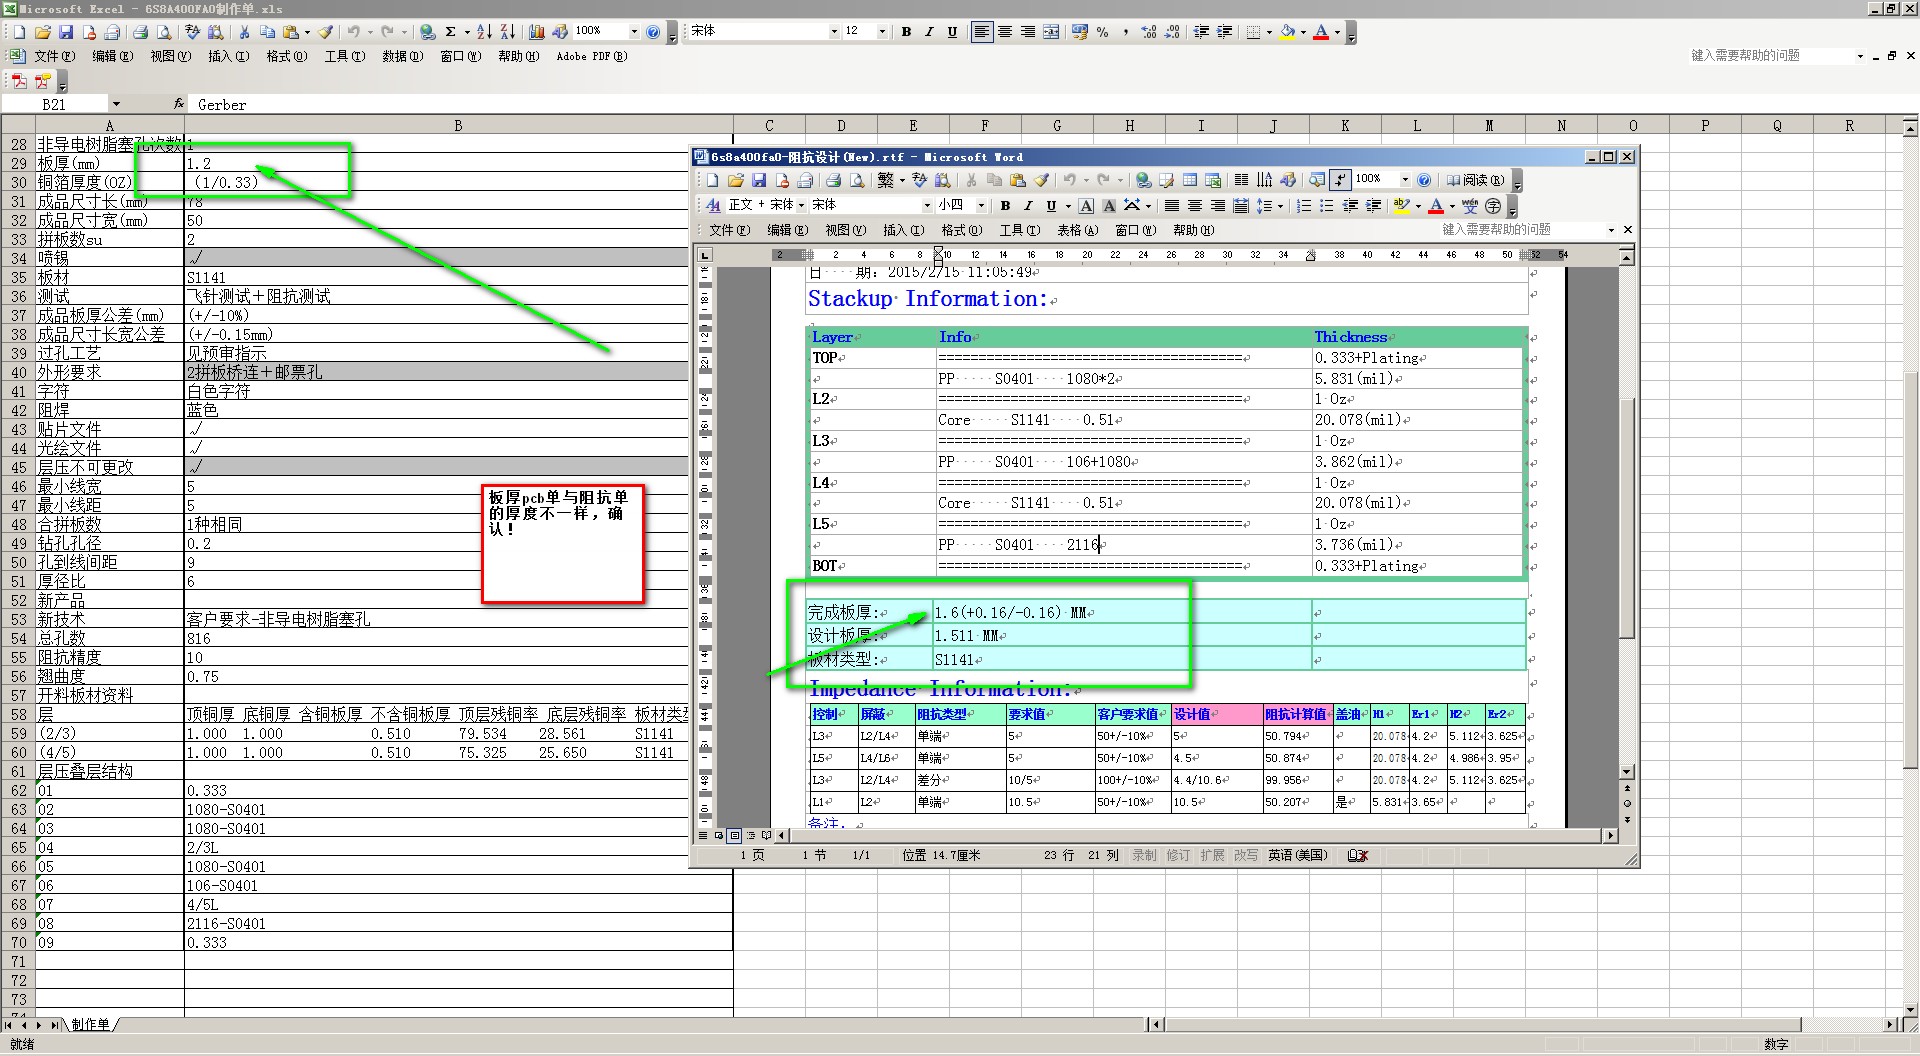Open Excel's font size dropdown
The image size is (1920, 1056).
tap(882, 32)
